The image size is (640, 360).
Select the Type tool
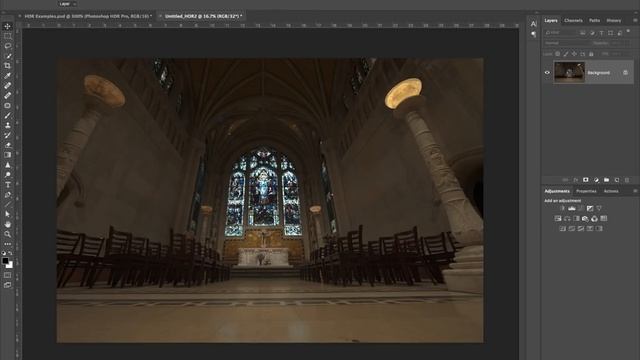click(x=7, y=185)
